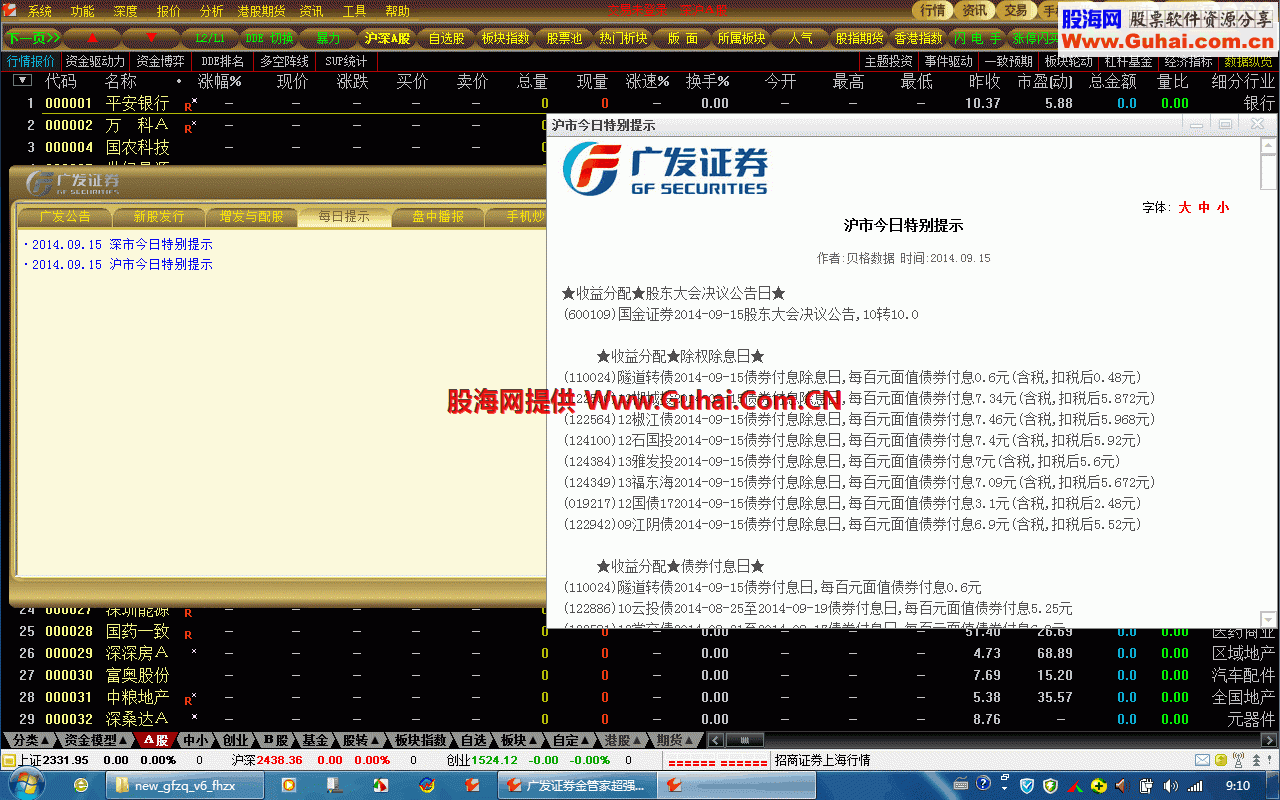Open the 分析 menu
Screen dimensions: 1280x800
pyautogui.click(x=212, y=12)
